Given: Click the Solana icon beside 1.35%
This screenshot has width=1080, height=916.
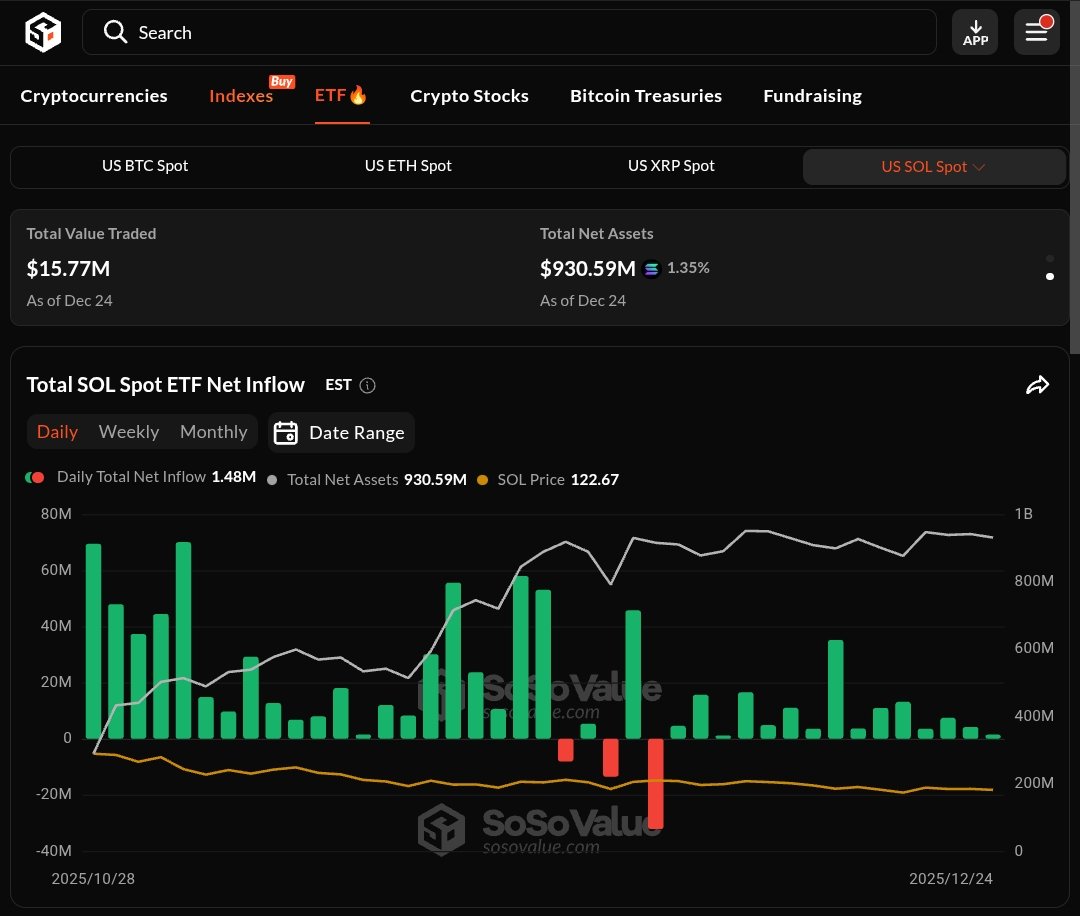Looking at the screenshot, I should point(652,268).
